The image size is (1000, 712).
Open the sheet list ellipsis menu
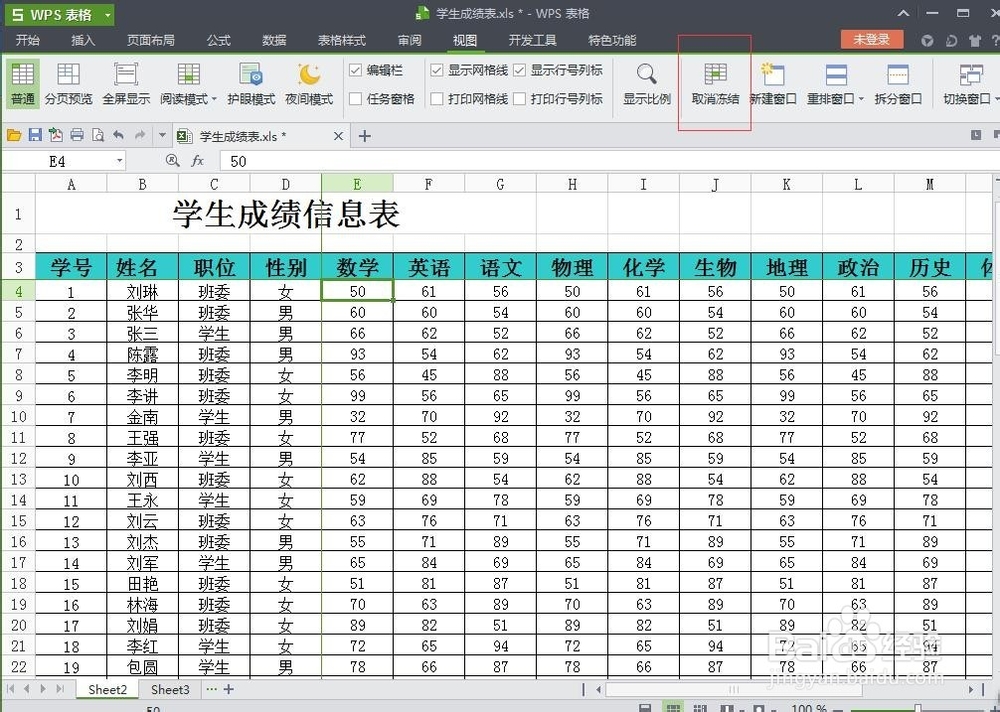[x=212, y=689]
